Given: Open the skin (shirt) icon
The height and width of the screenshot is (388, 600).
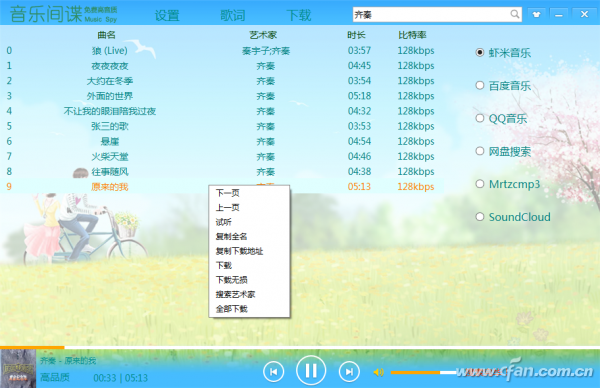Looking at the screenshot, I should click(x=536, y=15).
